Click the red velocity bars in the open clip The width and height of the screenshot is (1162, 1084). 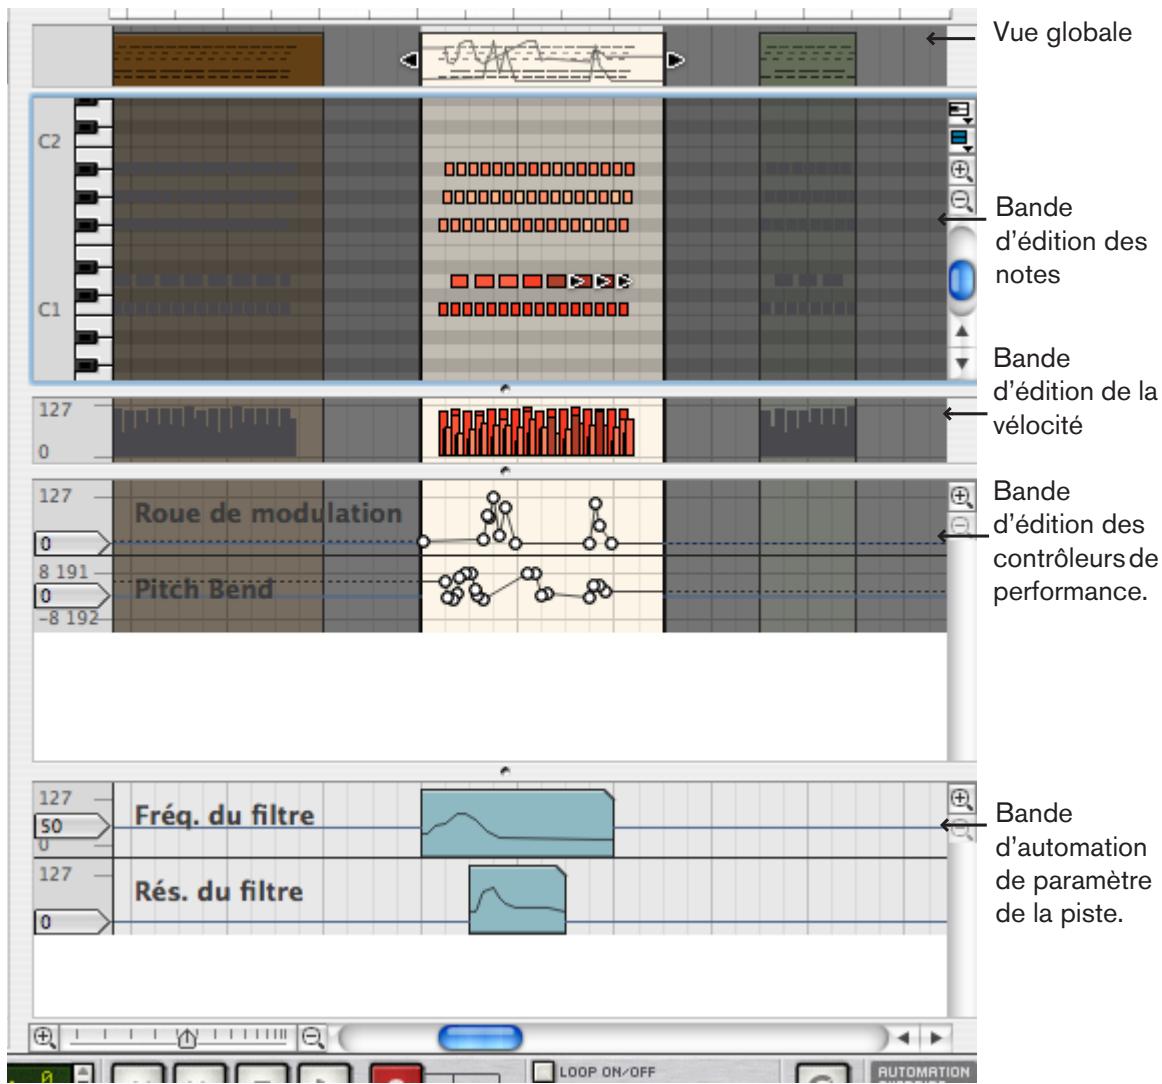537,431
